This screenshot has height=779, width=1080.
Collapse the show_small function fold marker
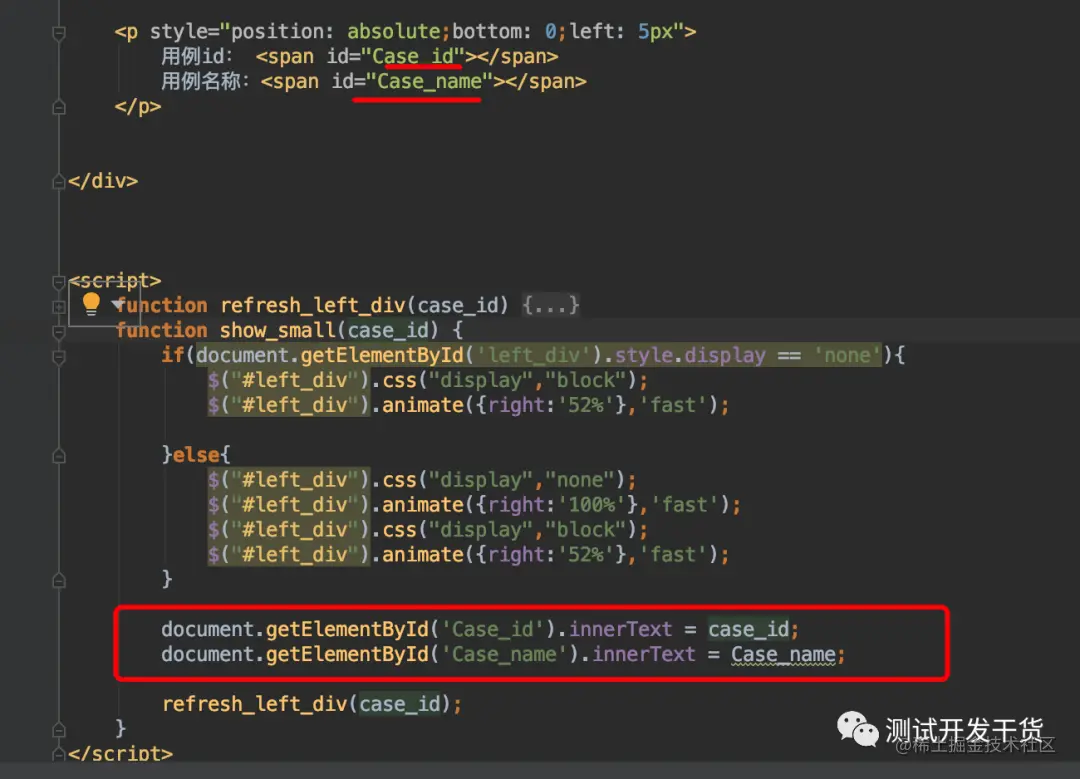(x=59, y=332)
